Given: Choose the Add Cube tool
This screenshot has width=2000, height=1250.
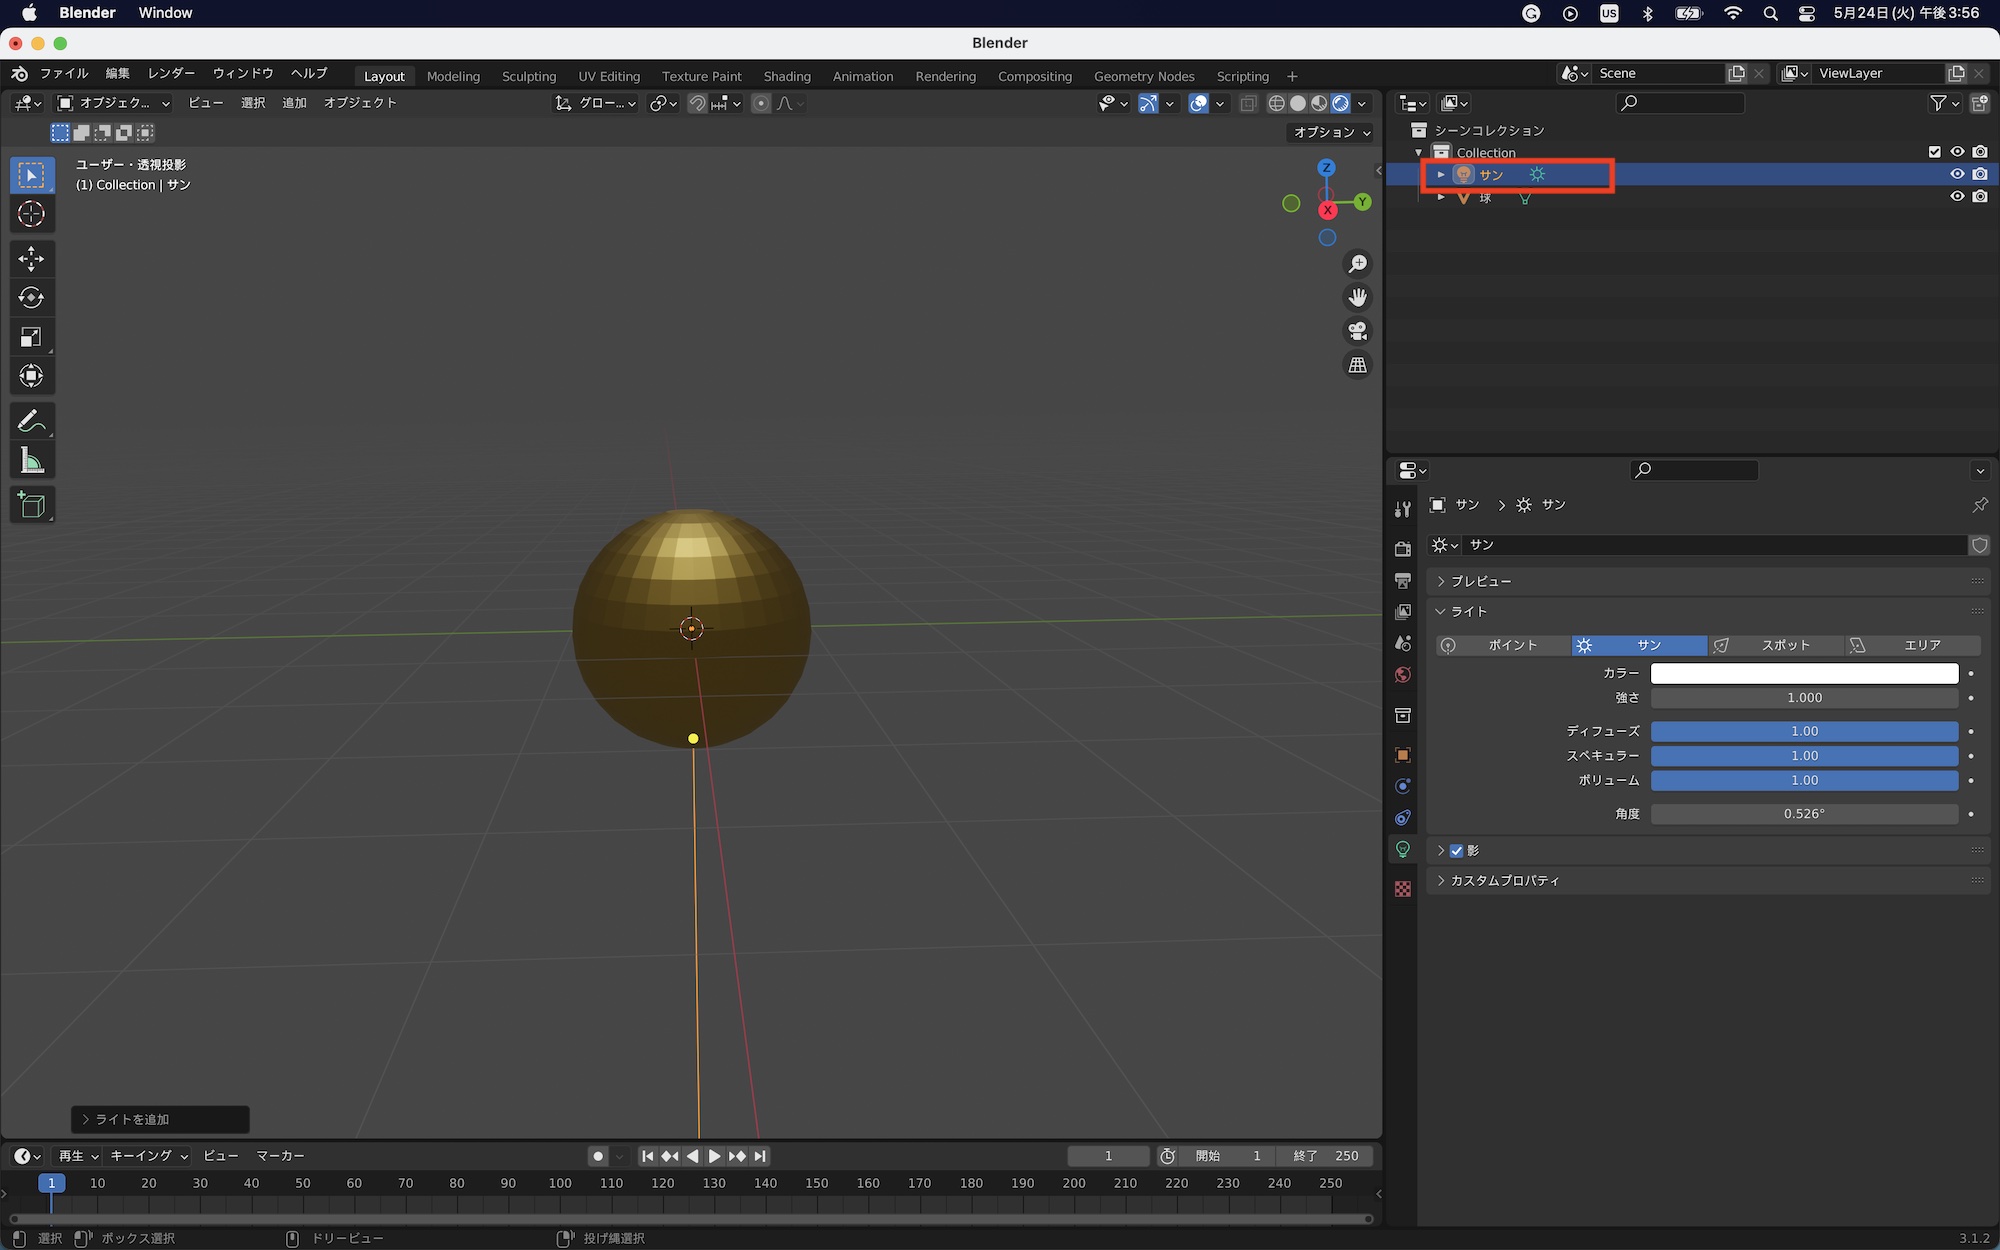Looking at the screenshot, I should tap(31, 505).
